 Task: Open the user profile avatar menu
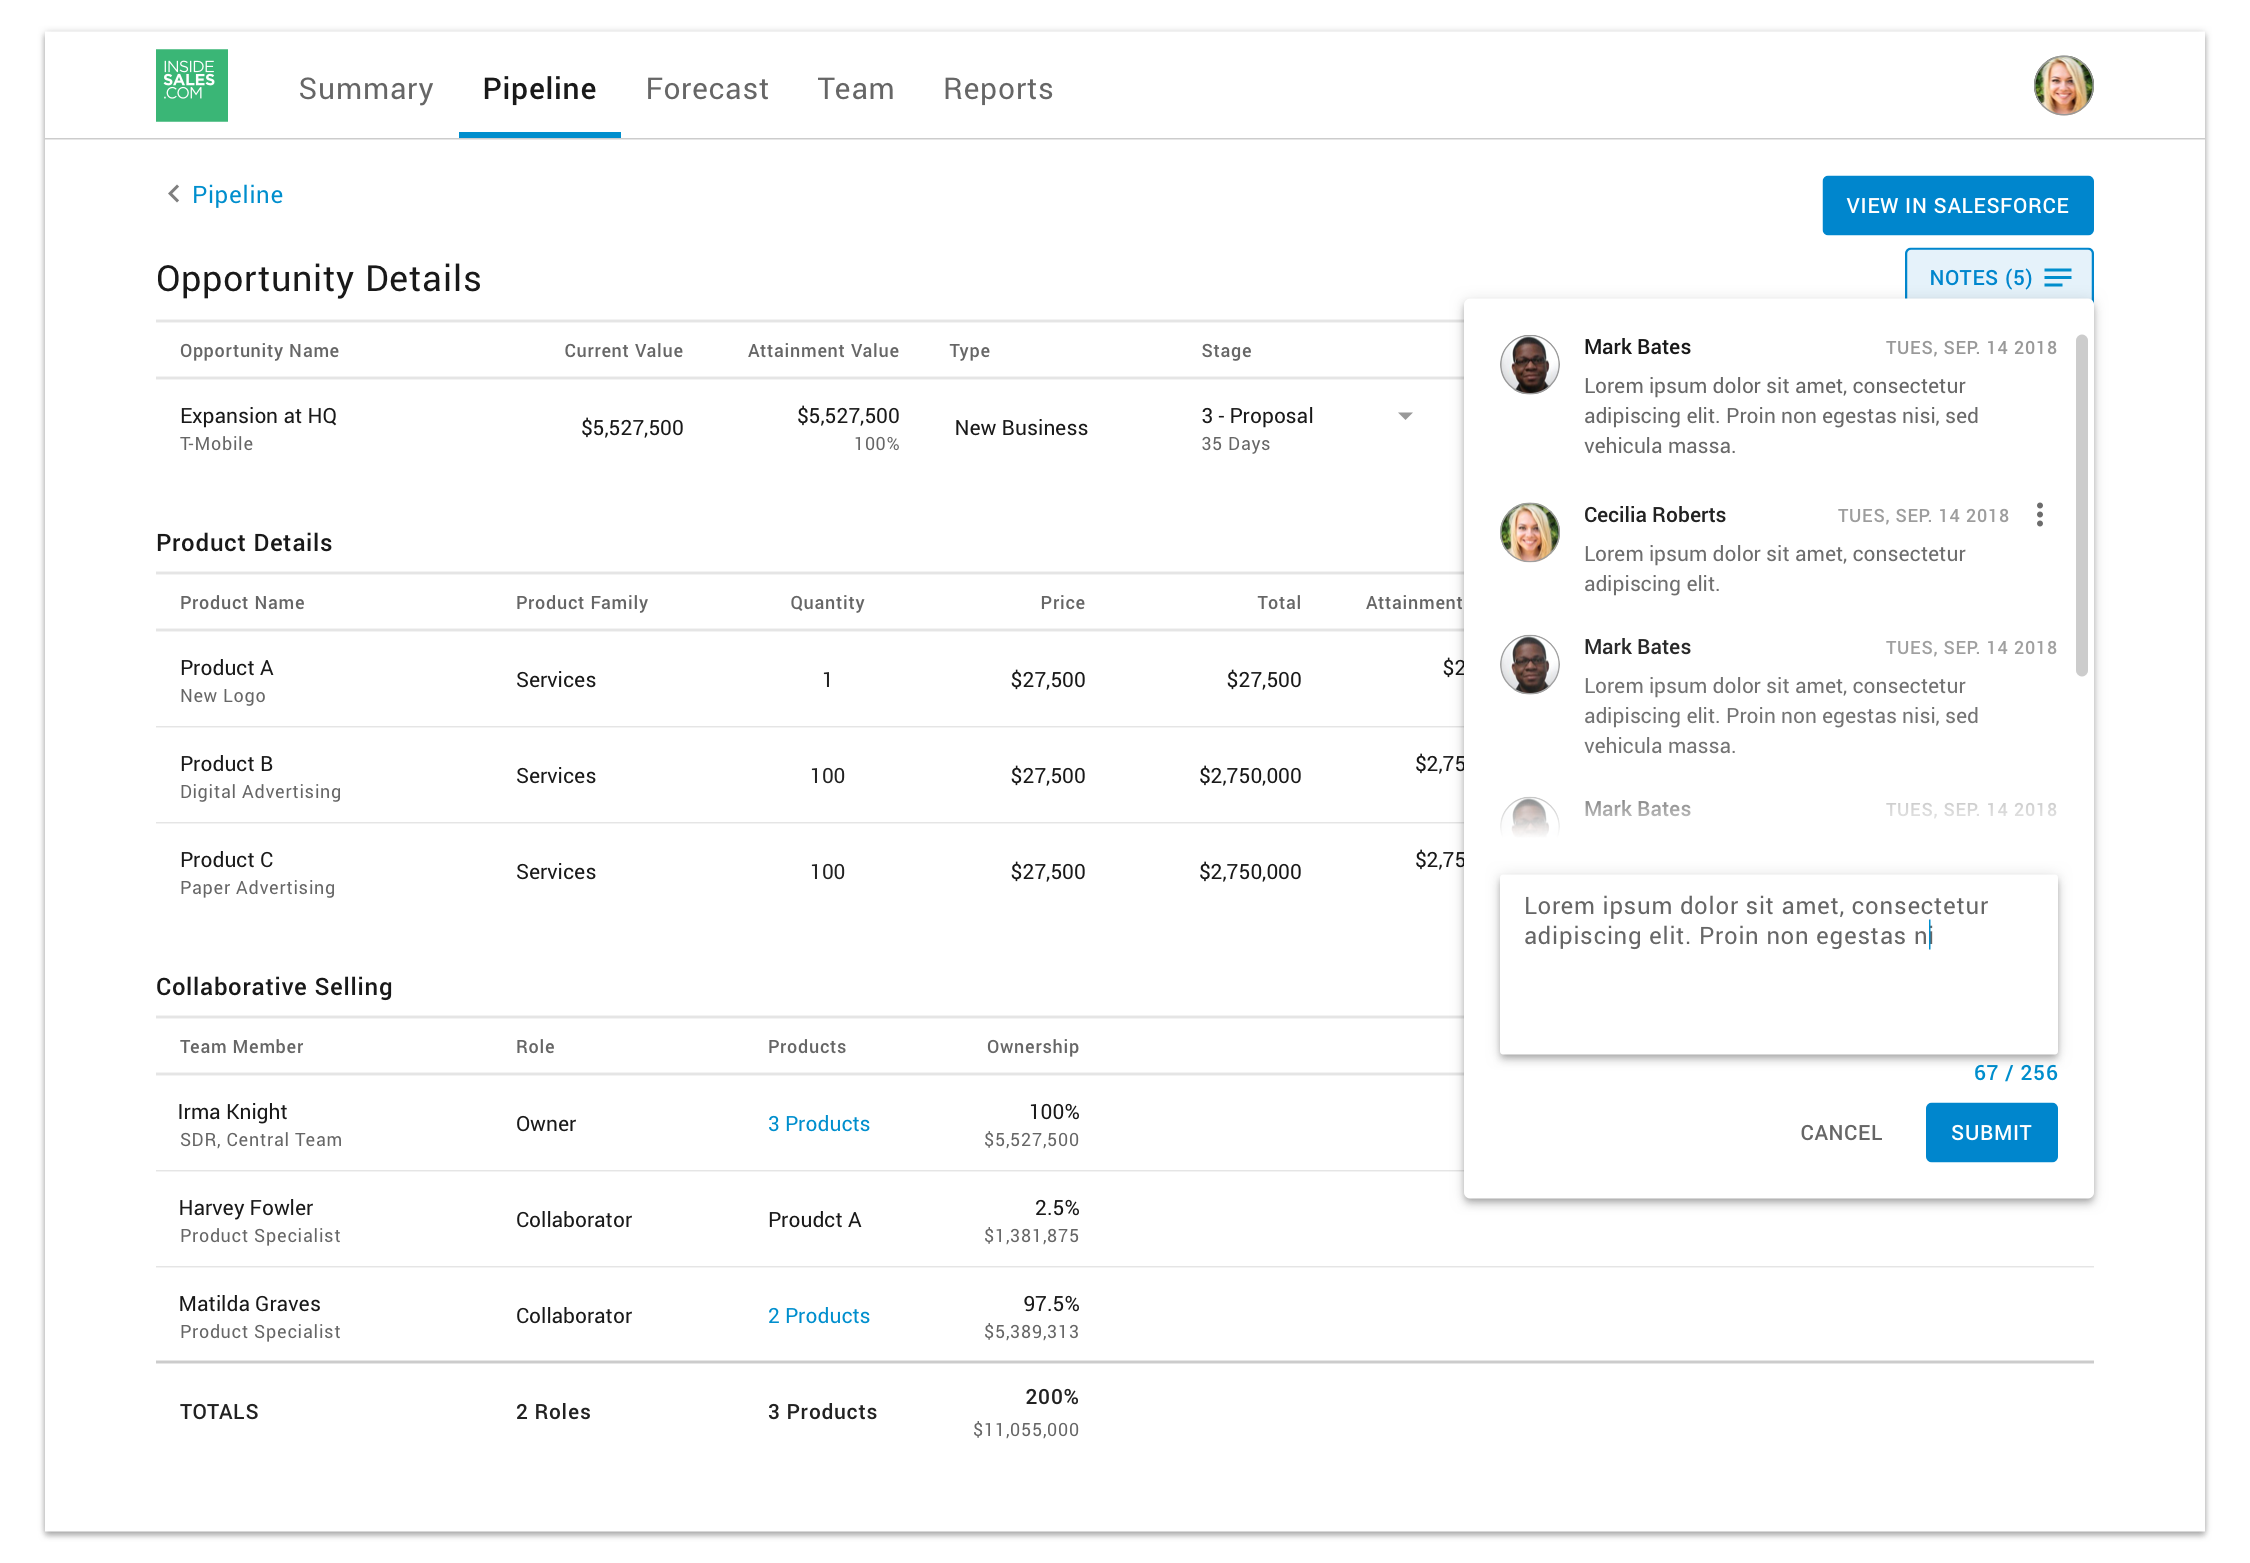coord(2062,86)
